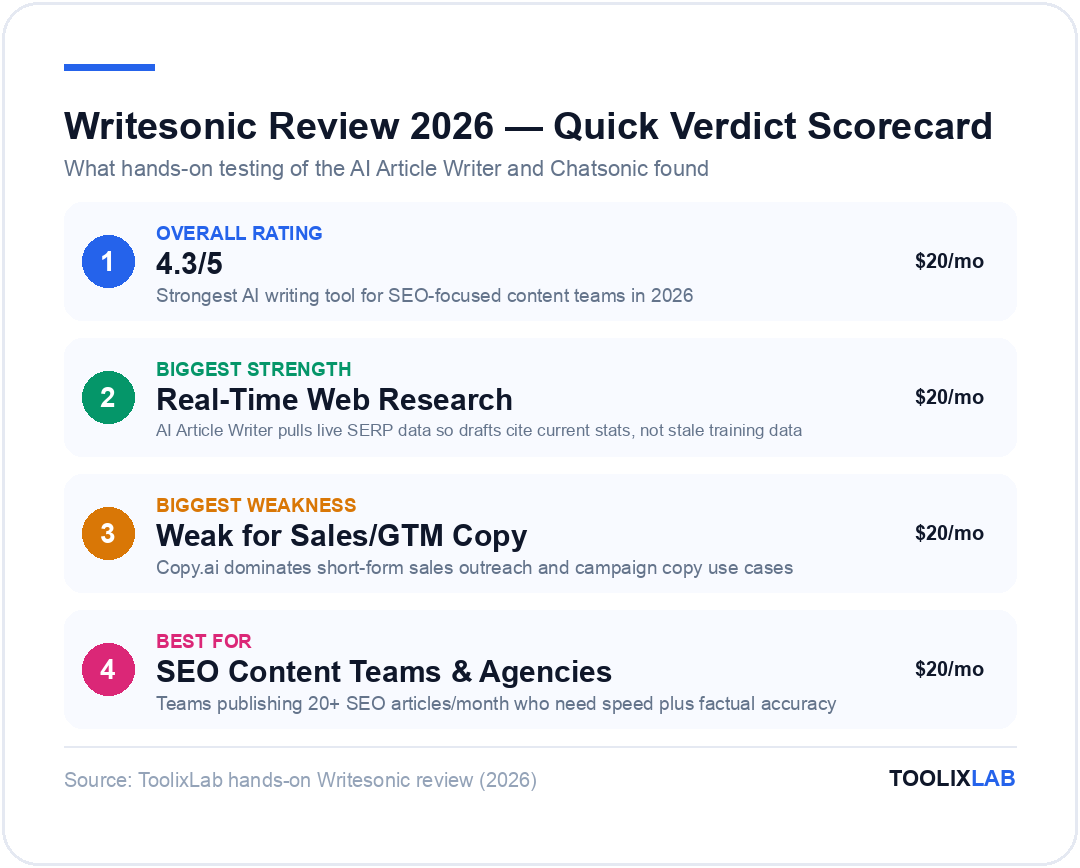Click the 'Source: ToolixLab hands-on Writesonic review' line

300,780
